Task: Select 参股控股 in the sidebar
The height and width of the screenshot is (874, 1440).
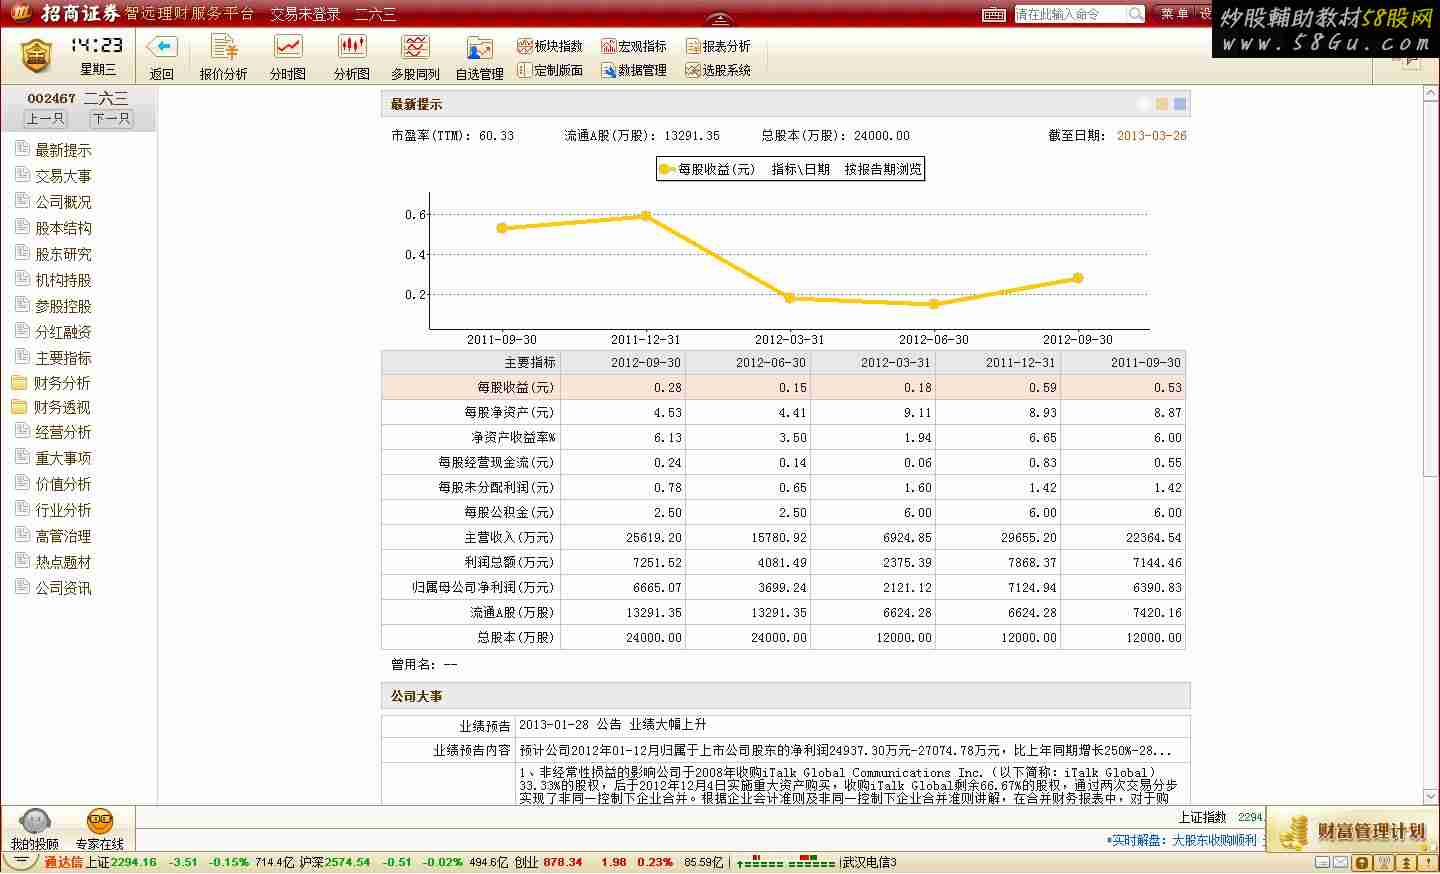Action: [63, 306]
